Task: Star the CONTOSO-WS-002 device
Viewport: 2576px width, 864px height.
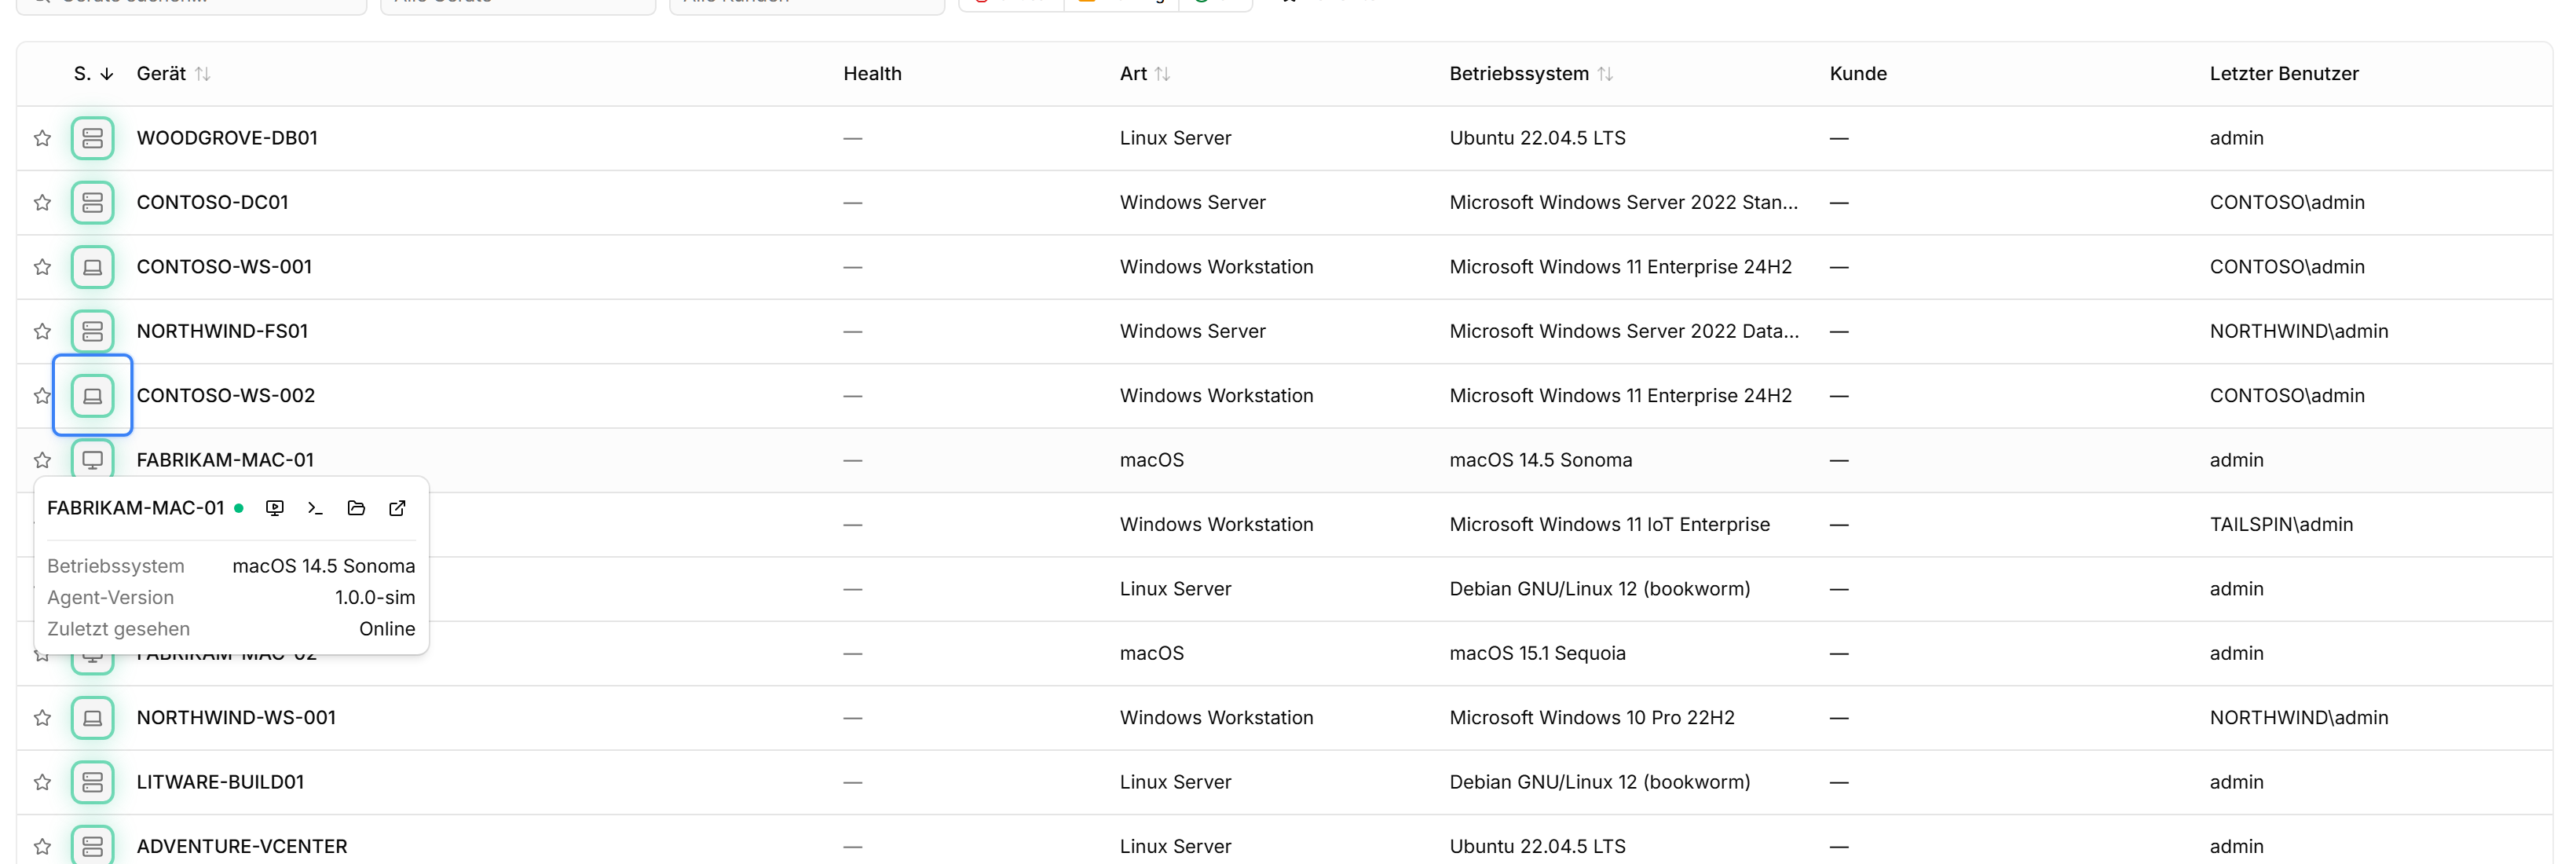Action: [x=42, y=396]
